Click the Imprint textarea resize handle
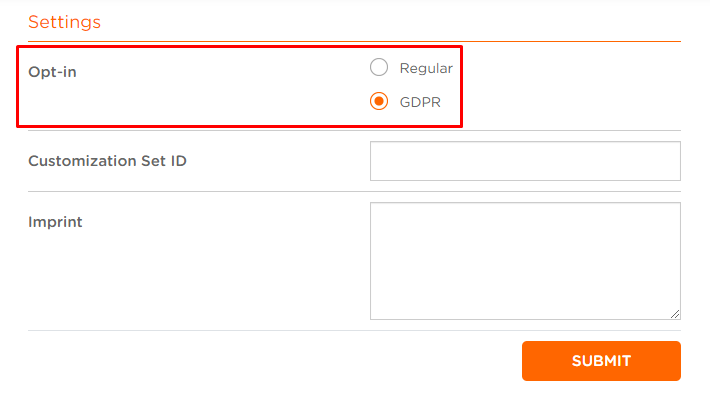This screenshot has height=406, width=710. click(x=675, y=314)
